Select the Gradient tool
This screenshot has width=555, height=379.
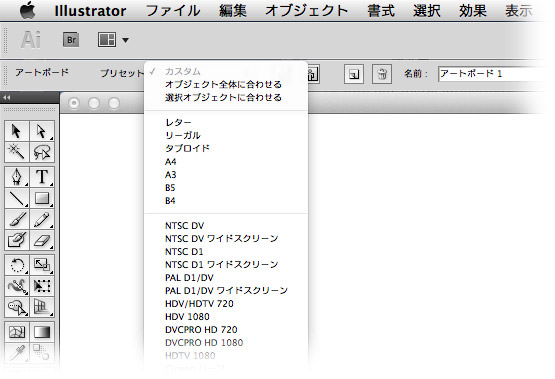pos(42,332)
